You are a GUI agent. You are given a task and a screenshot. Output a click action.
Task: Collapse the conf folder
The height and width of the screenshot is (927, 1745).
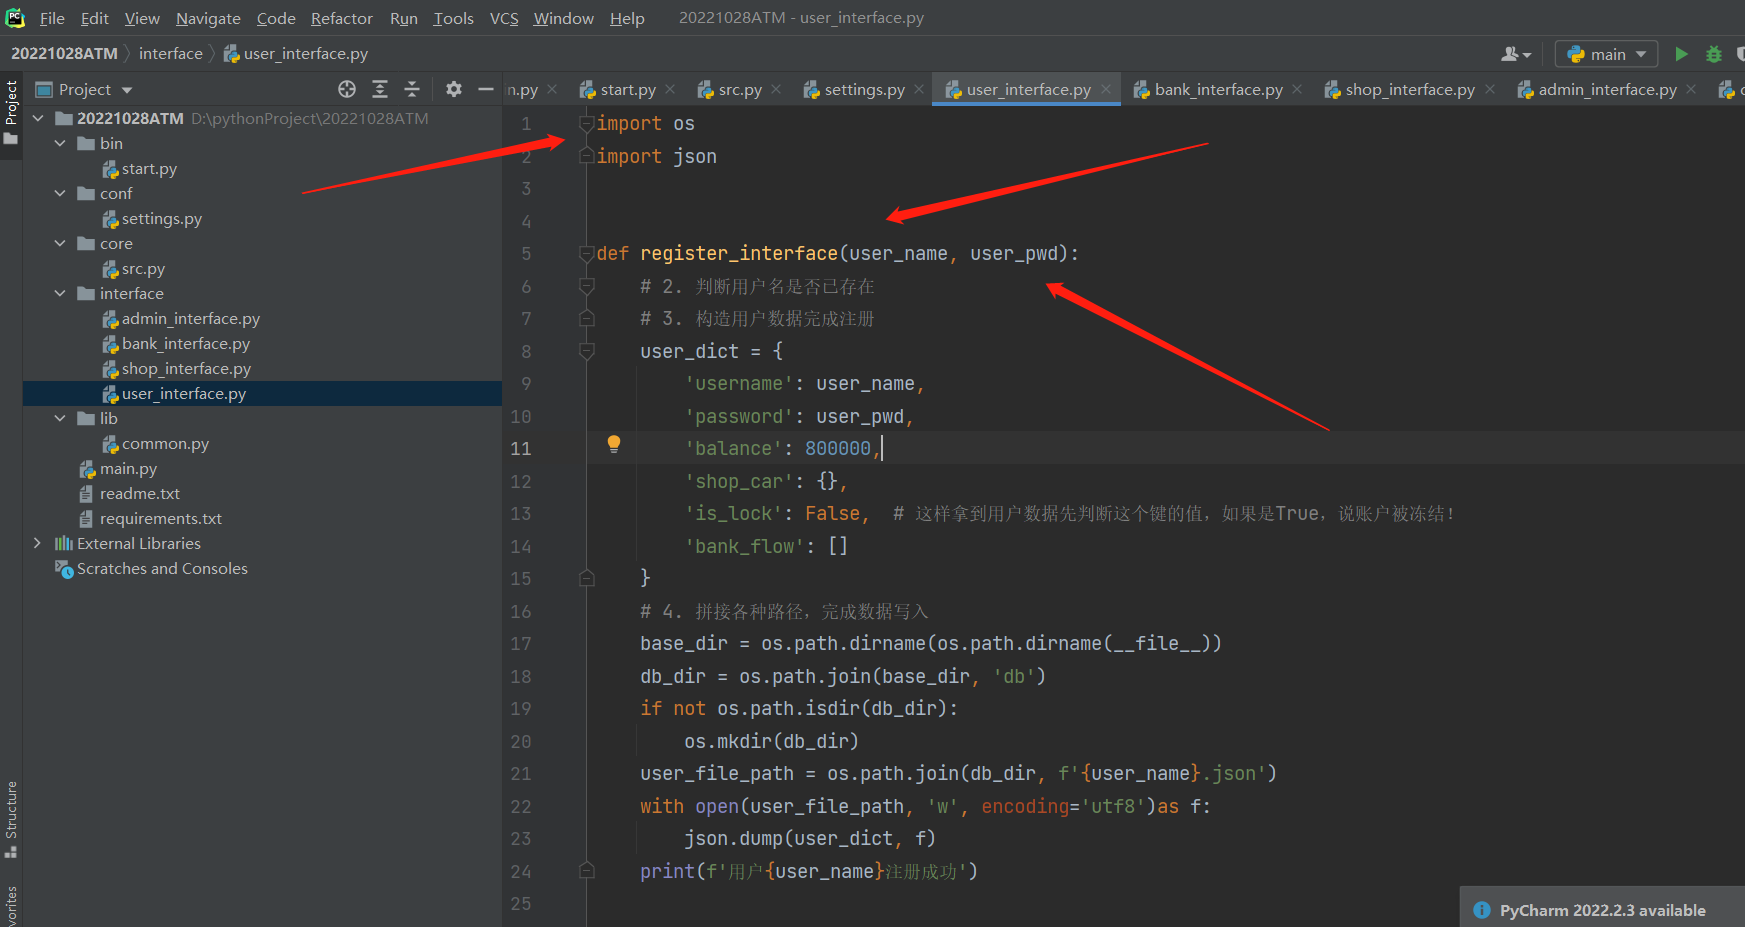point(60,193)
